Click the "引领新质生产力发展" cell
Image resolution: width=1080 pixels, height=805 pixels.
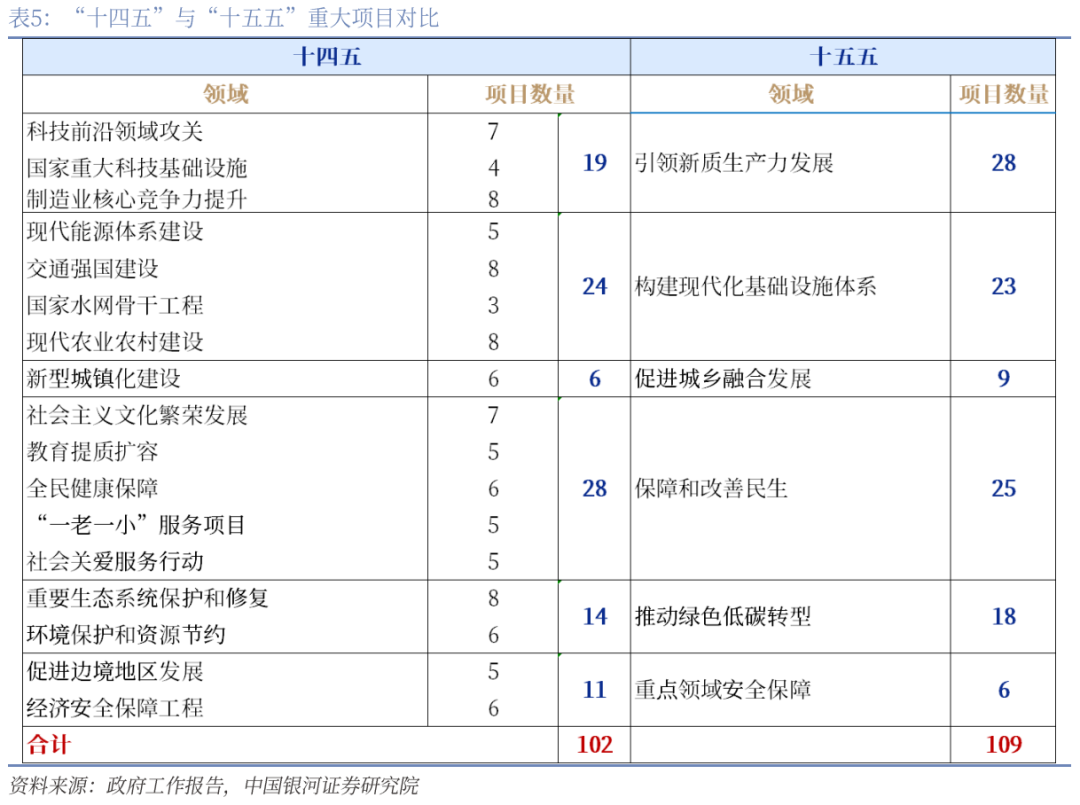coord(734,163)
